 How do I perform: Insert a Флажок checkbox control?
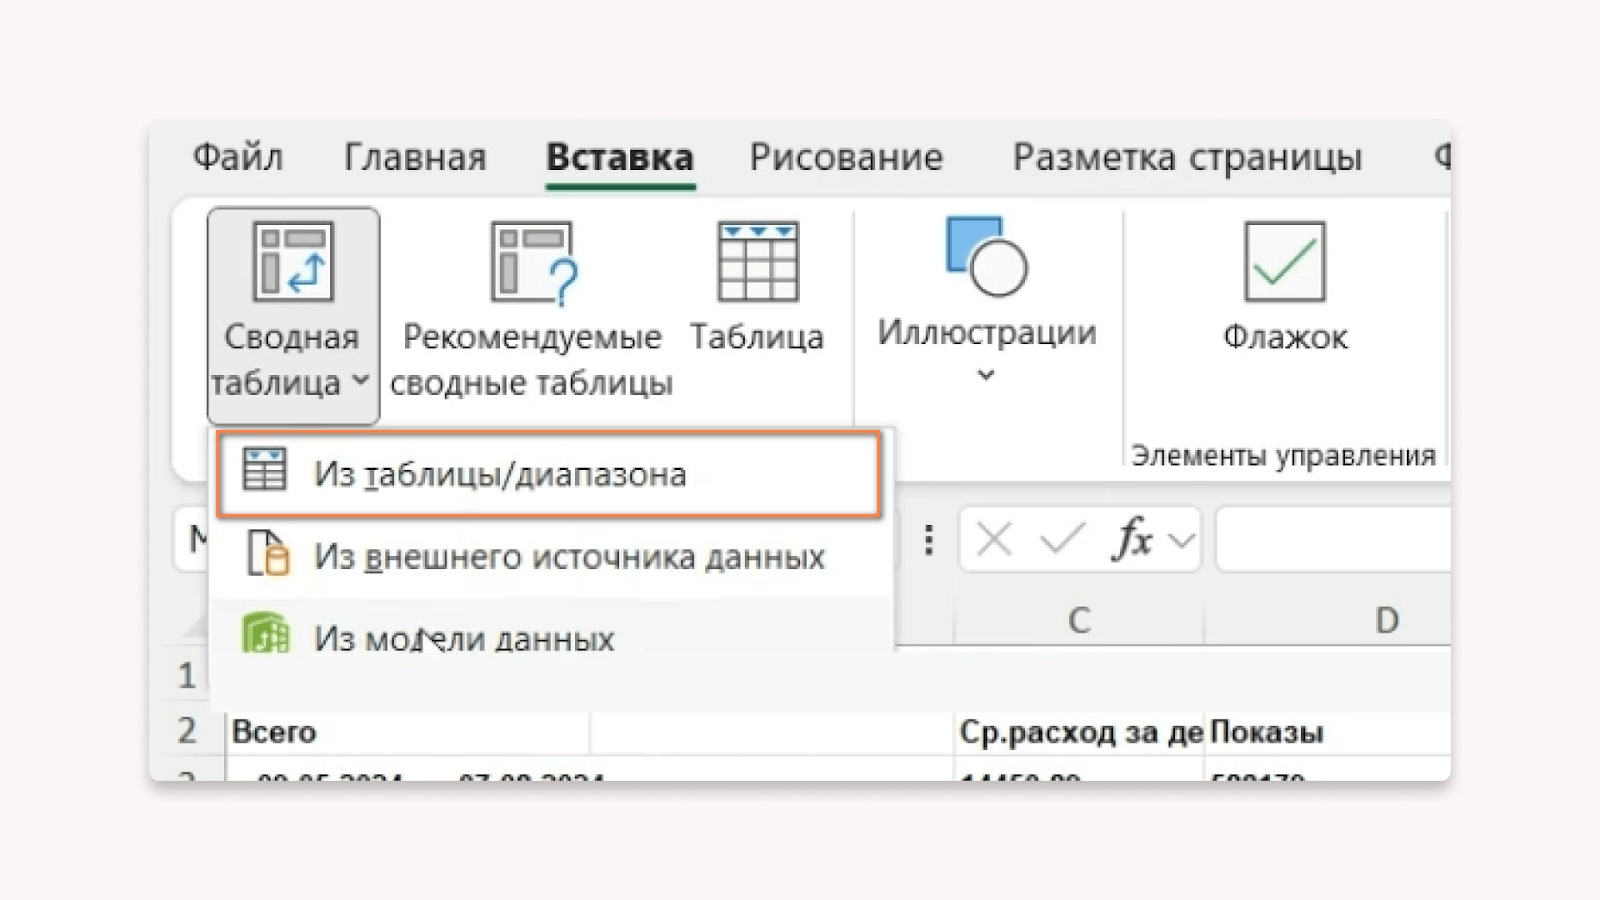[1285, 262]
